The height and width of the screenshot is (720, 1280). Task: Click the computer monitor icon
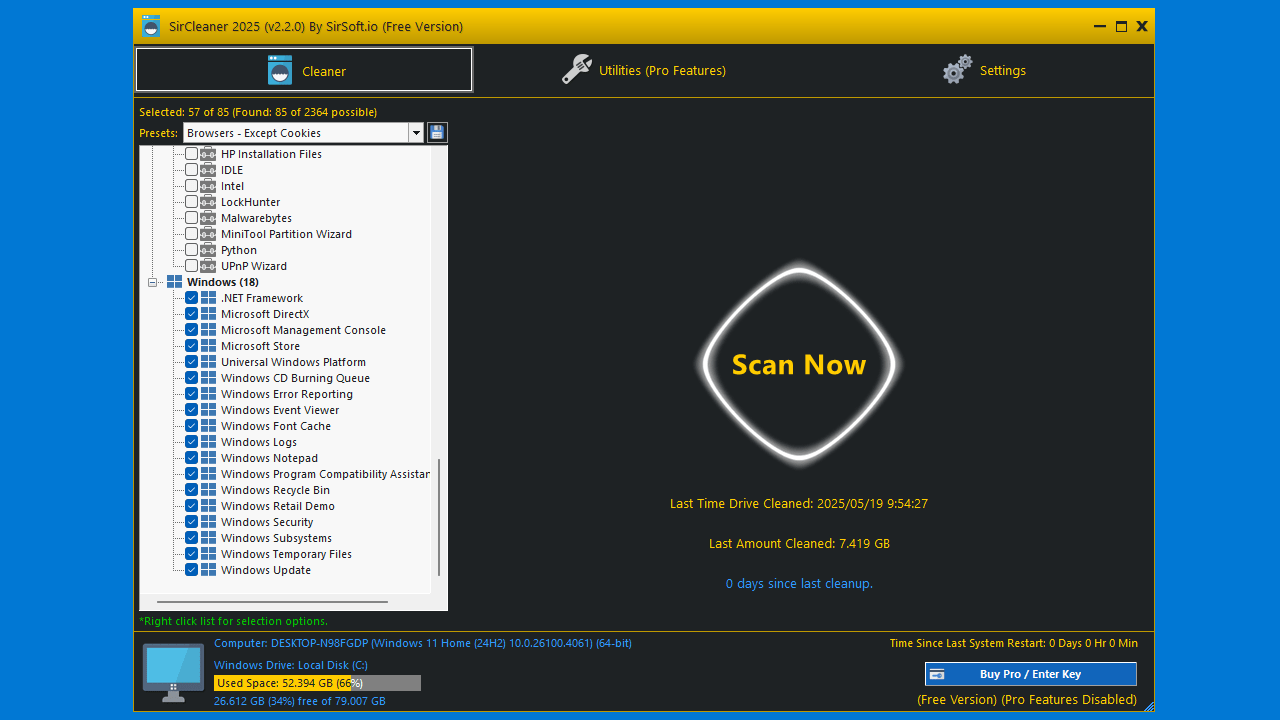(174, 672)
